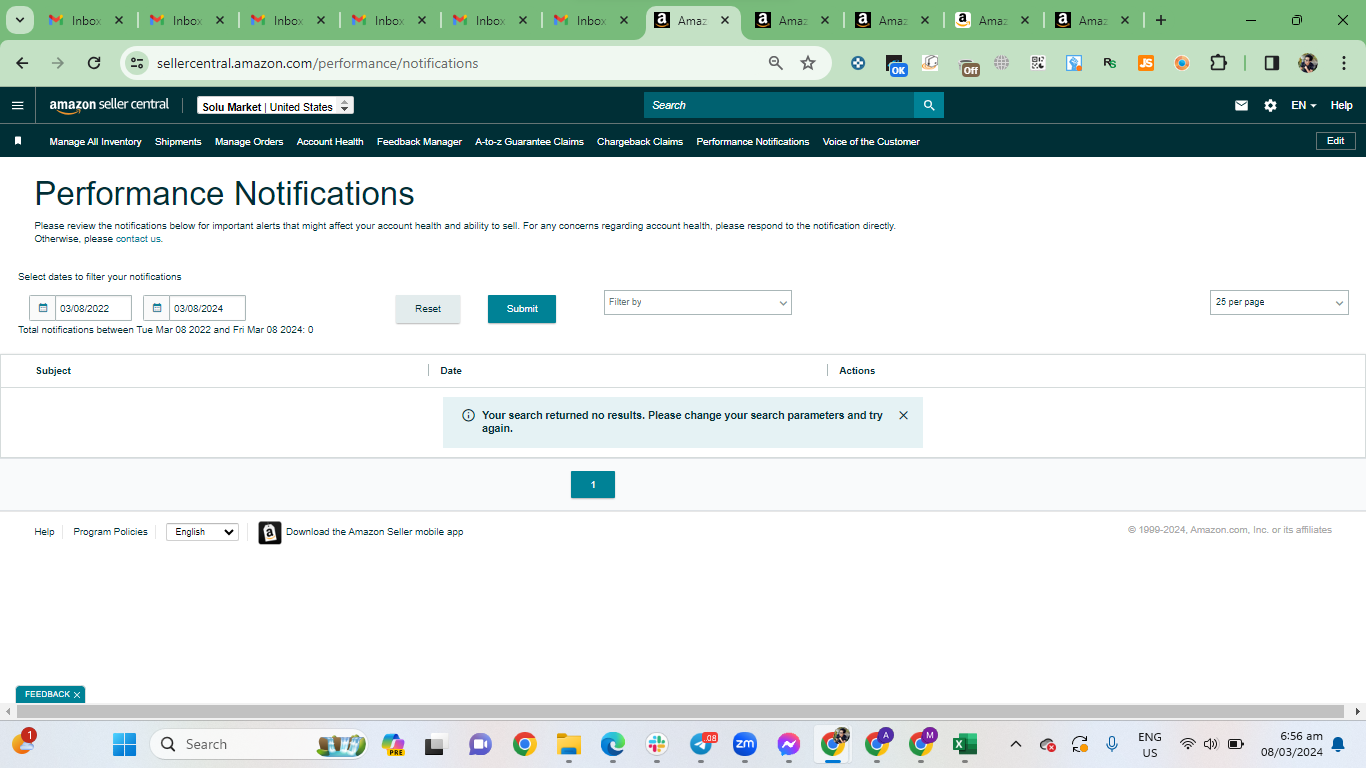1366x768 pixels.
Task: Open A-to-z Guarantee Claims
Action: coord(529,142)
